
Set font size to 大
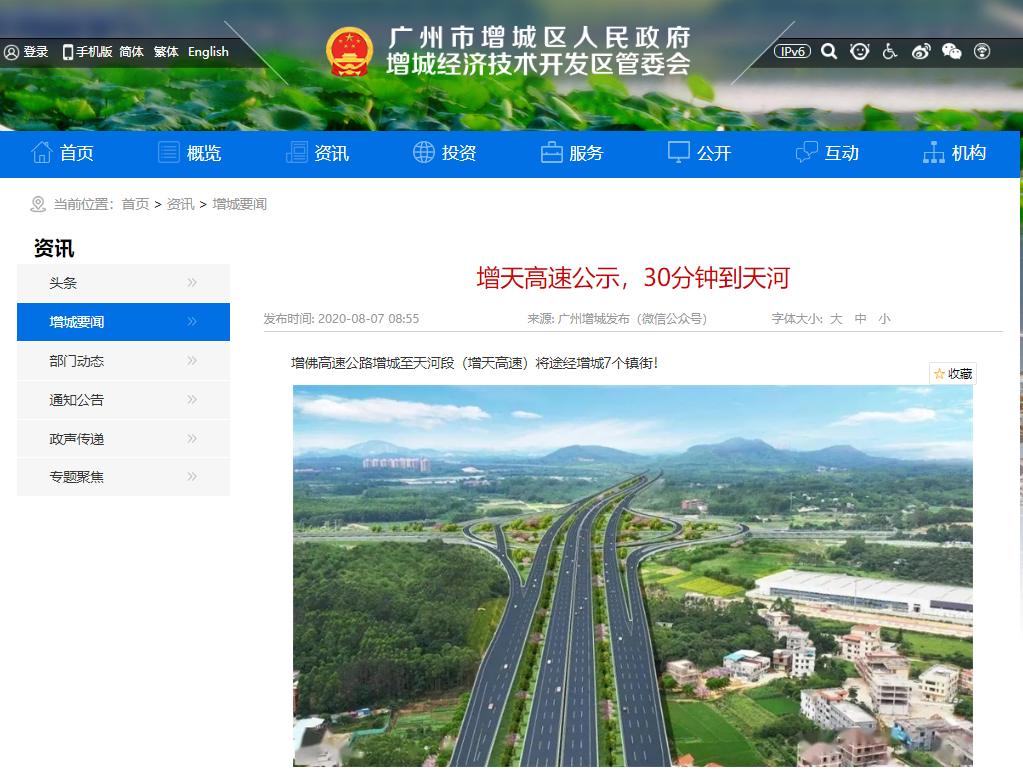click(836, 317)
